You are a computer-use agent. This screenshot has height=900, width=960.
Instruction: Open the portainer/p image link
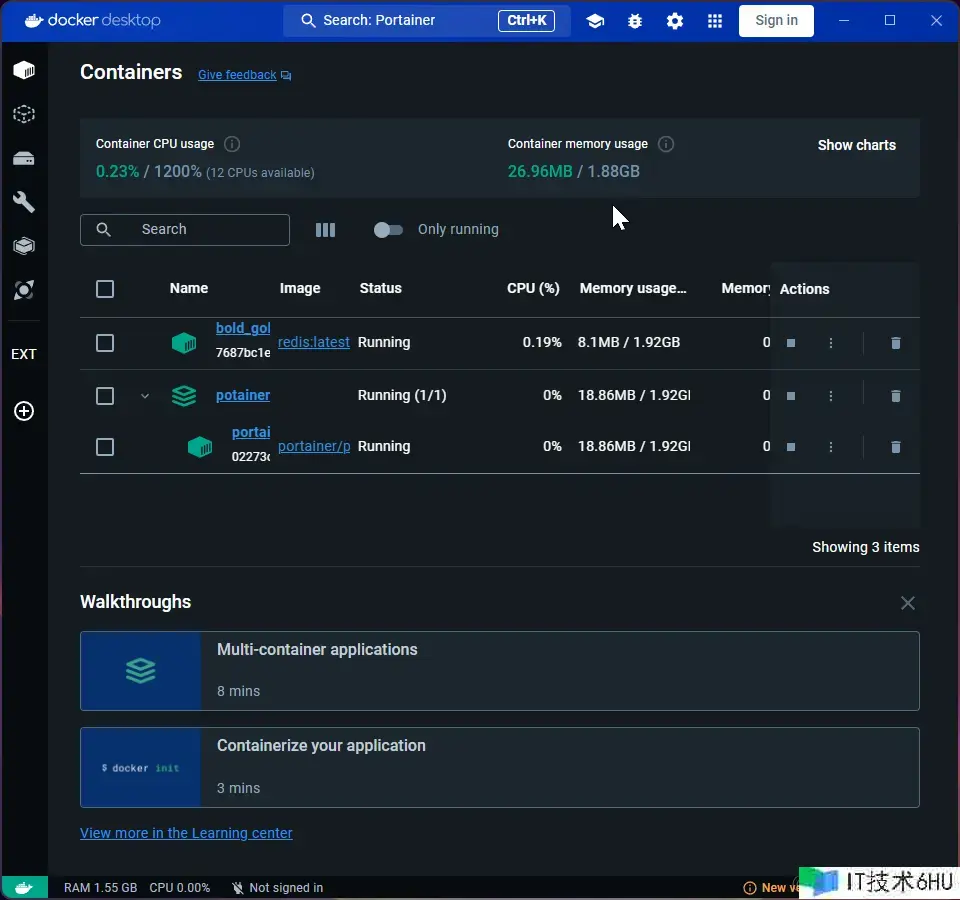pyautogui.click(x=314, y=446)
